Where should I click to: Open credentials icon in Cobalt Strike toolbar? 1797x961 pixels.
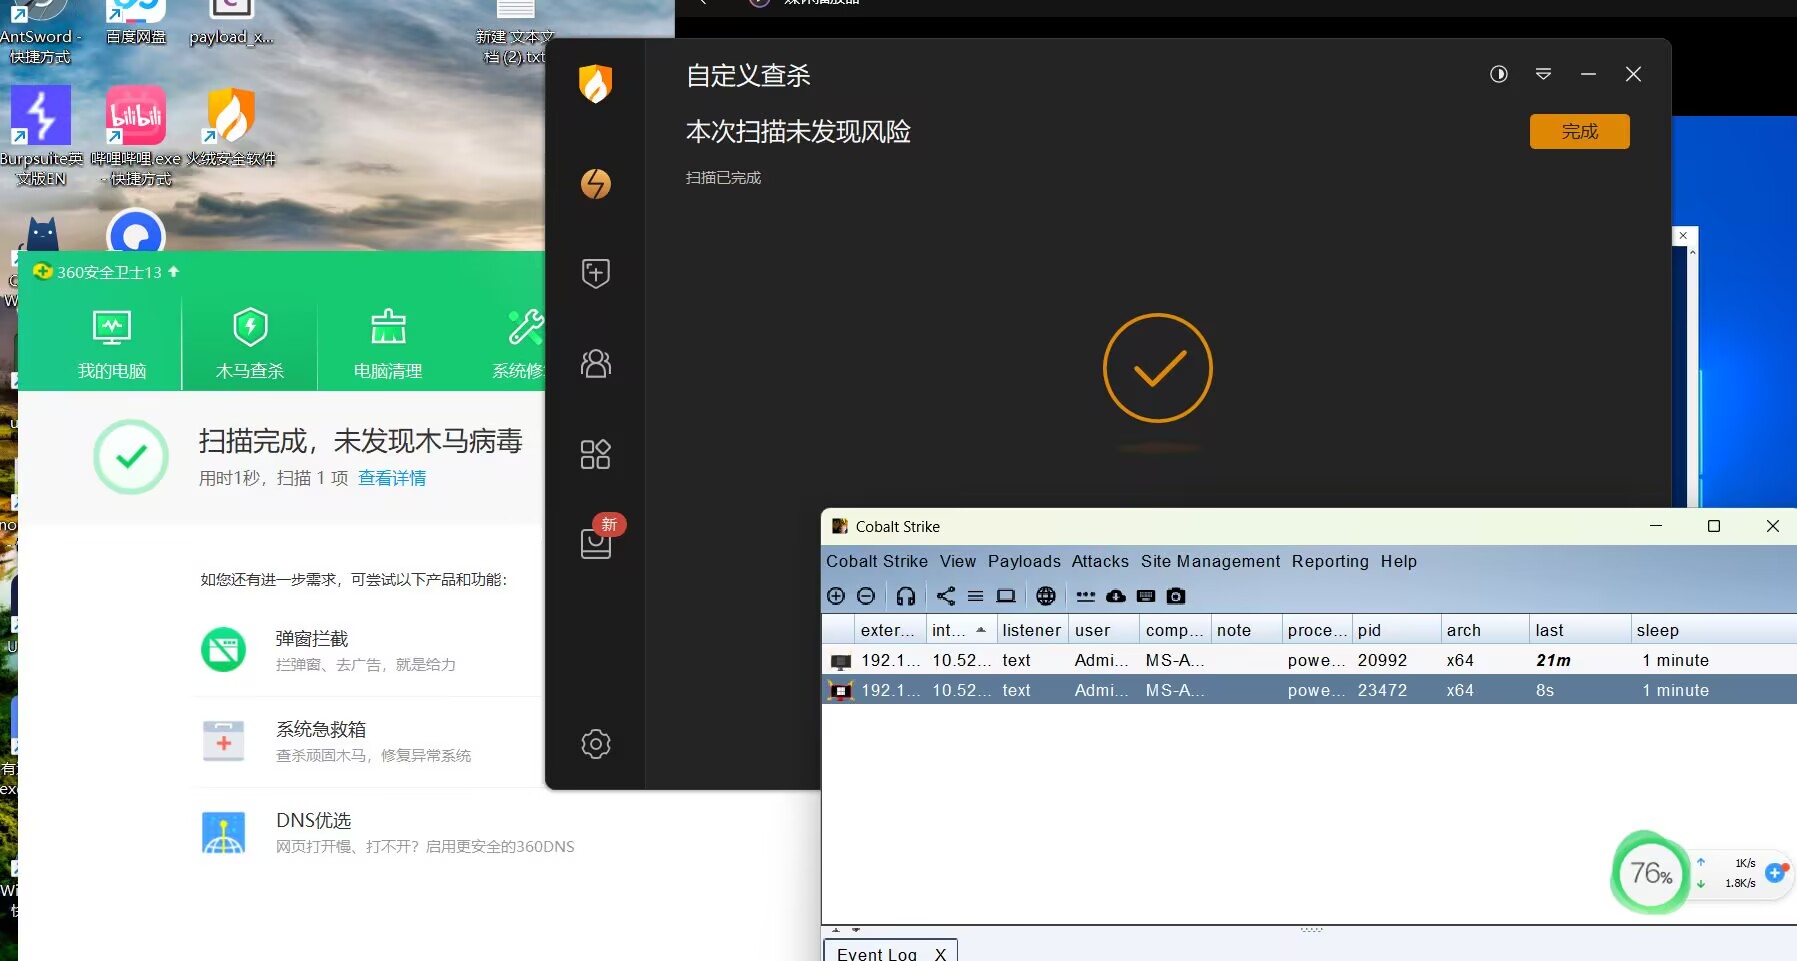[x=1086, y=596]
